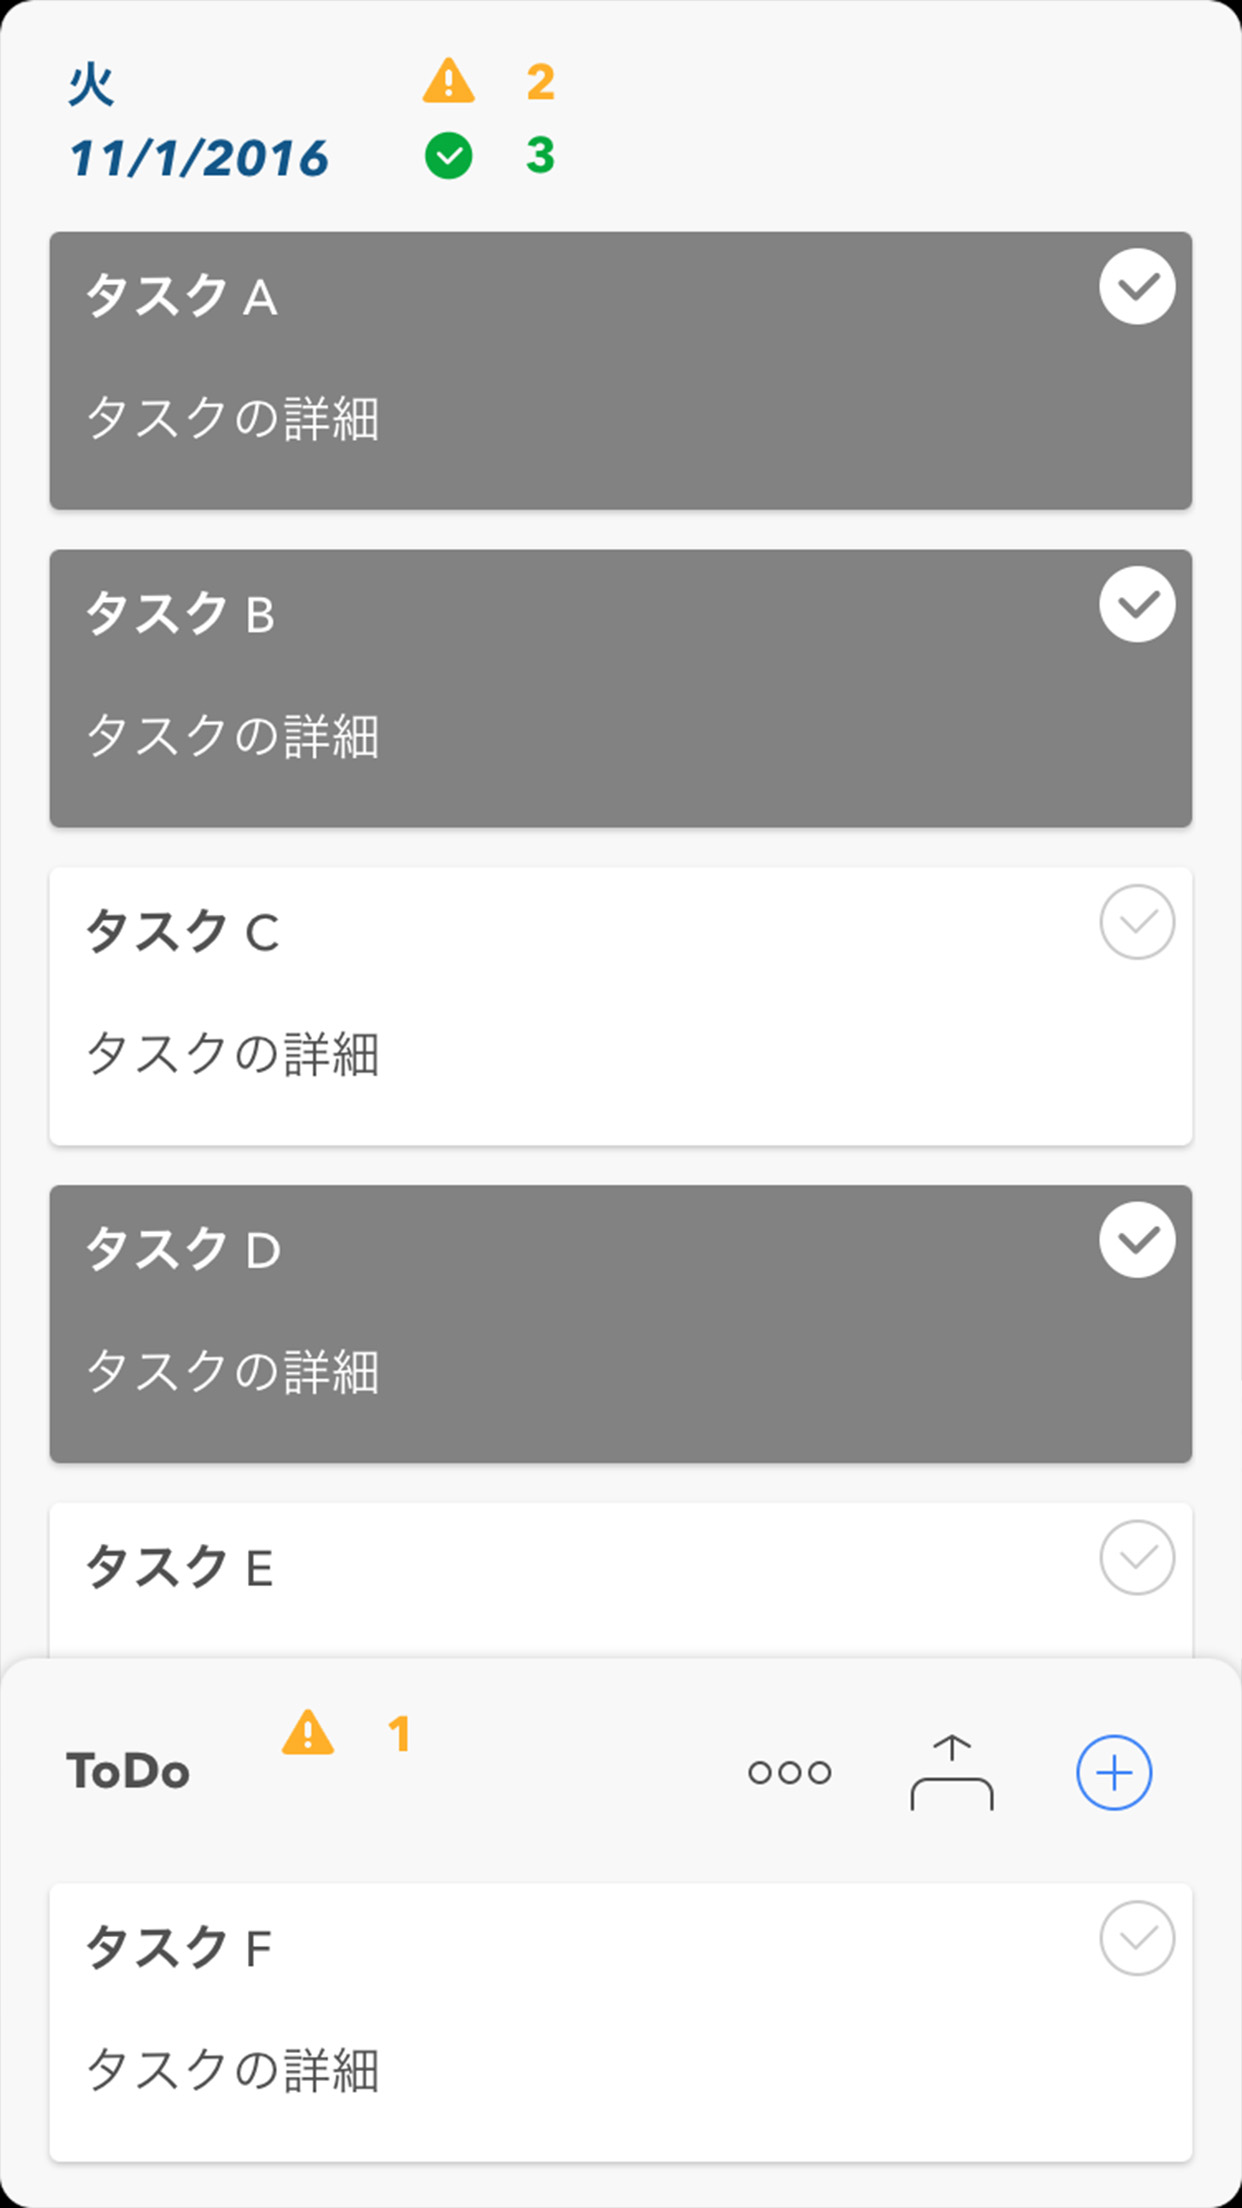Tap the ToDo section title

click(x=128, y=1771)
